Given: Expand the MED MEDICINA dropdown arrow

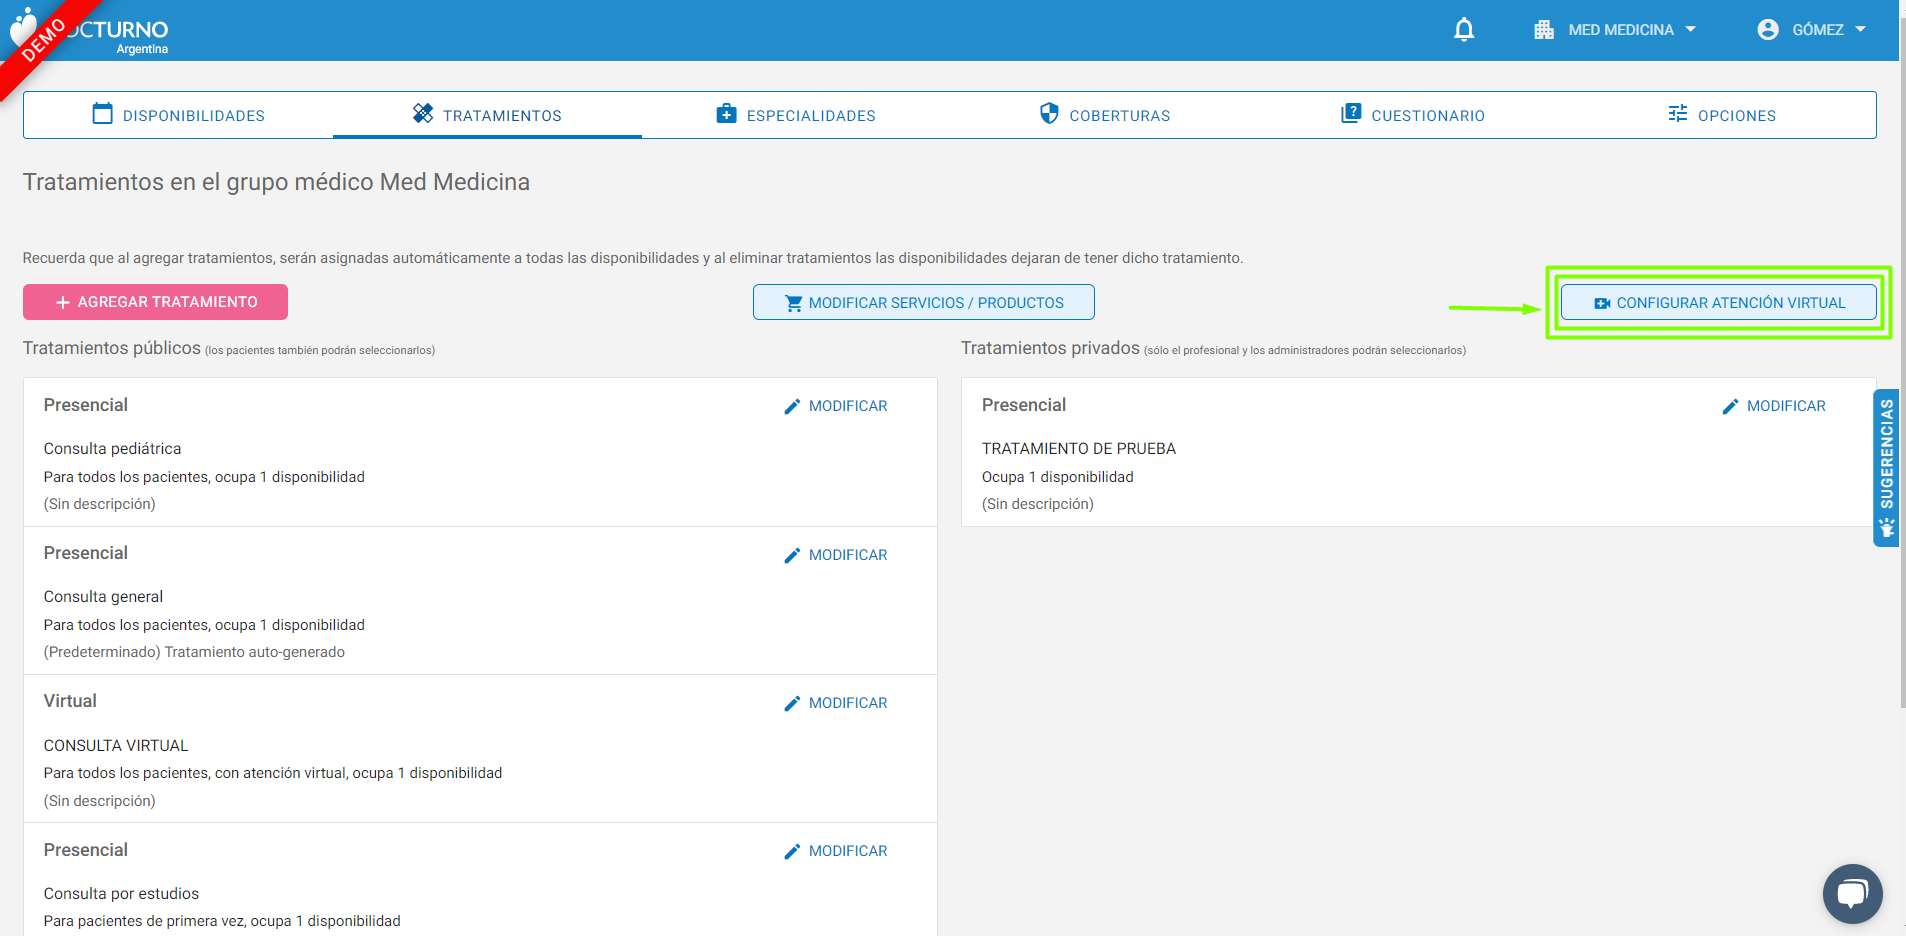Looking at the screenshot, I should (x=1691, y=30).
